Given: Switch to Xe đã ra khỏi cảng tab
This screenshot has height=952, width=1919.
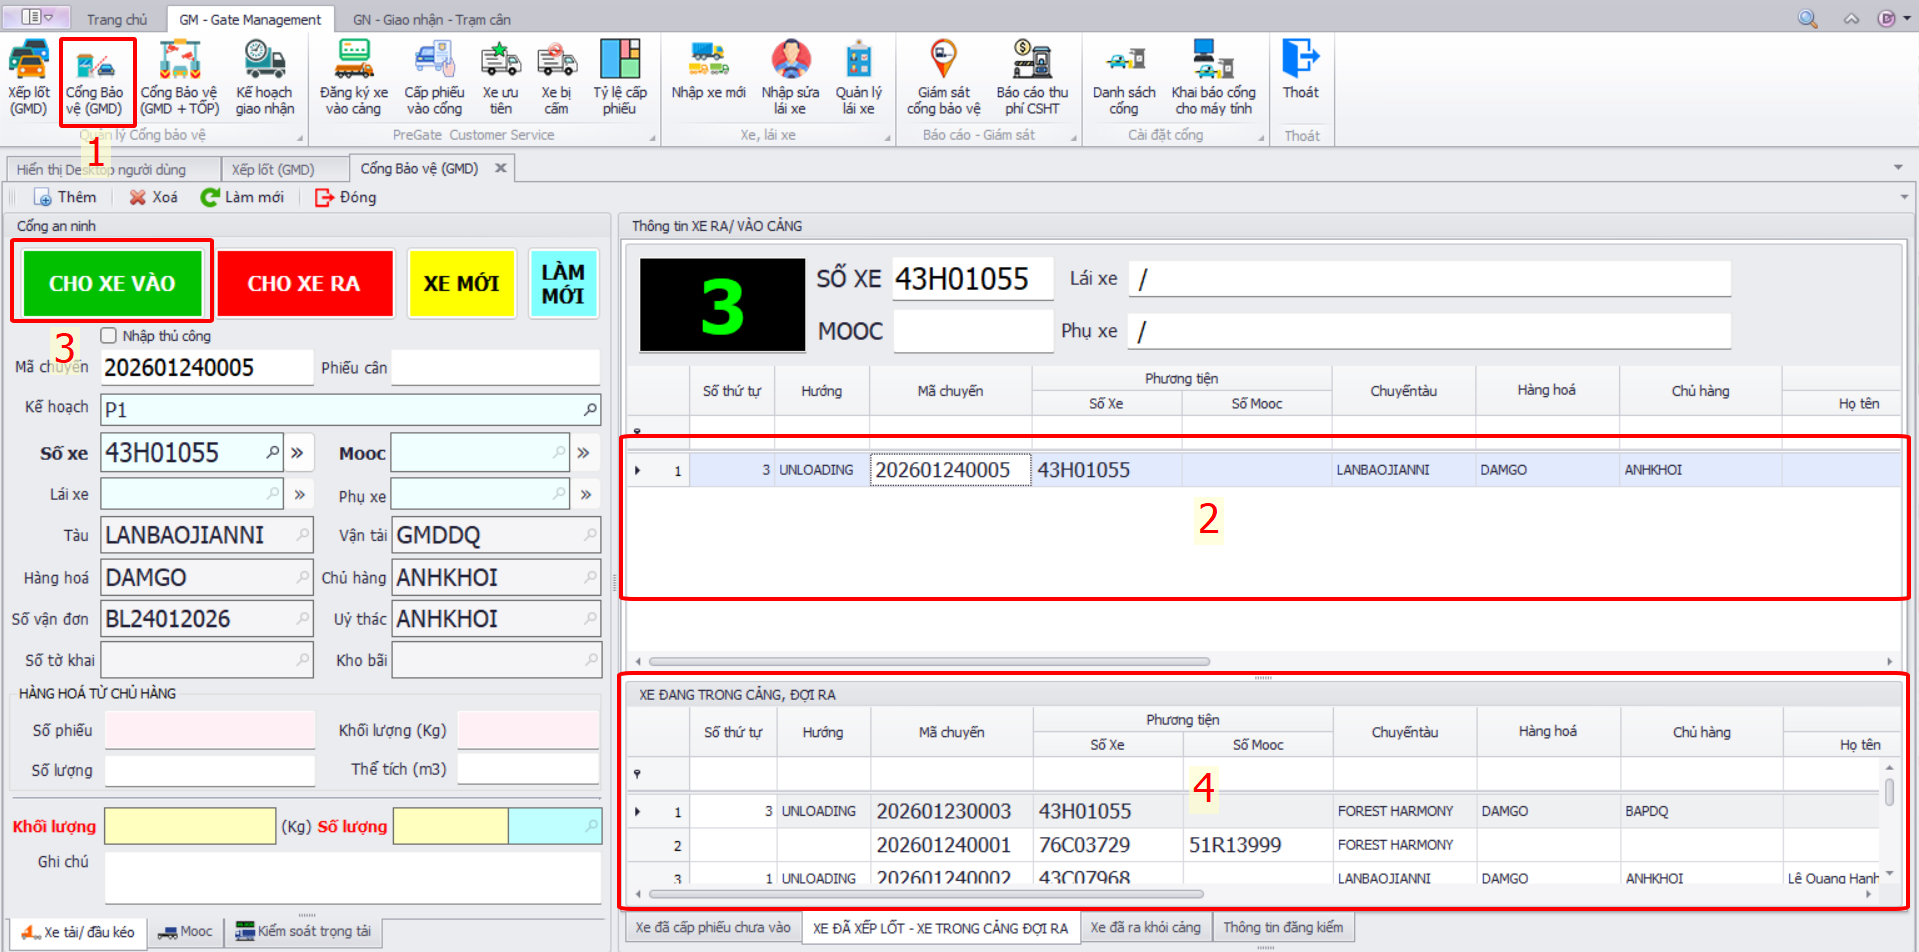Looking at the screenshot, I should point(1145,928).
